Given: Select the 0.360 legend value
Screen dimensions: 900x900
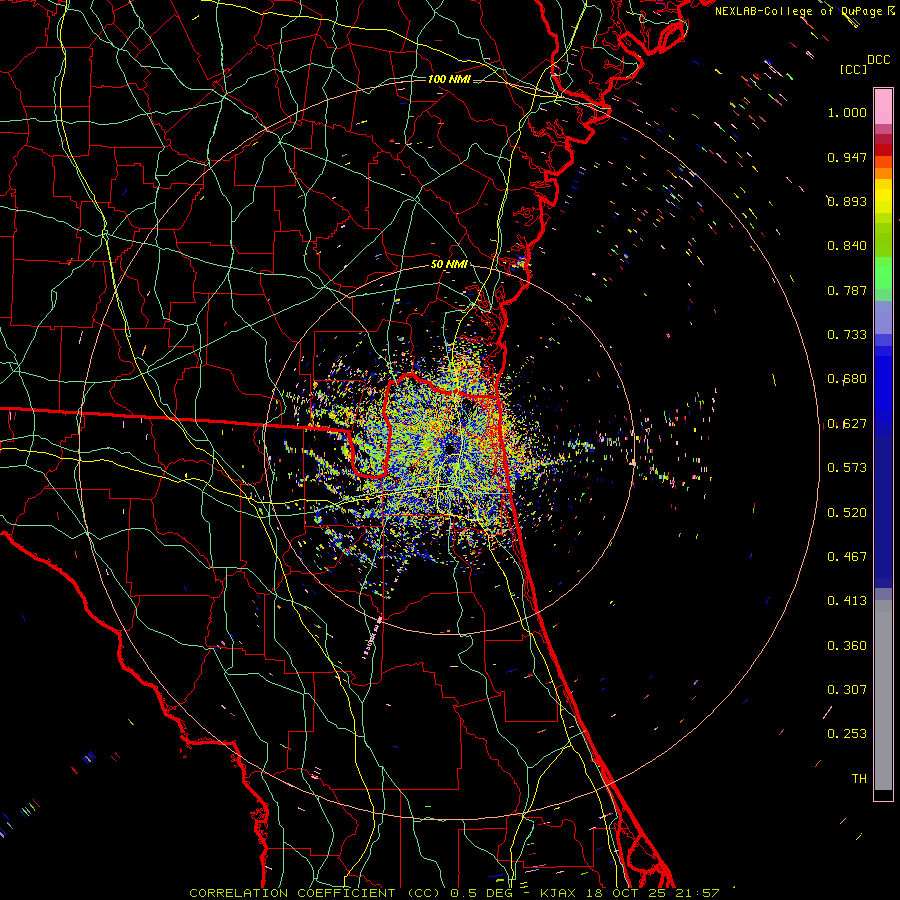Looking at the screenshot, I should 847,646.
